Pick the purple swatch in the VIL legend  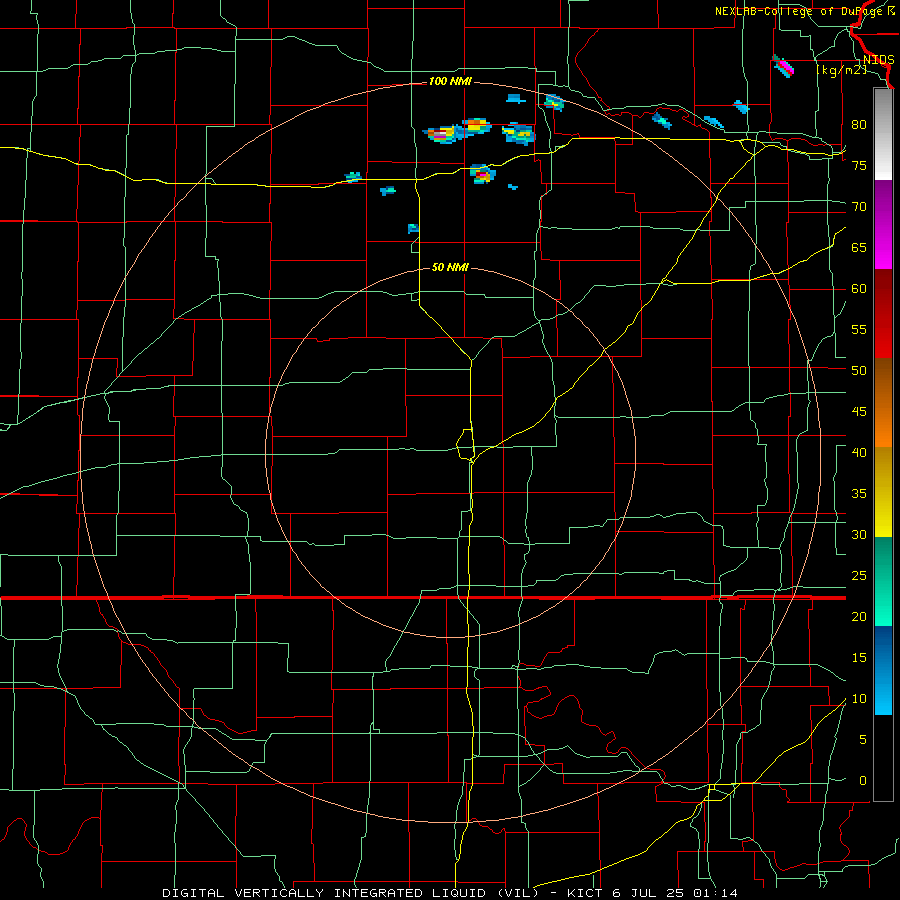point(883,202)
